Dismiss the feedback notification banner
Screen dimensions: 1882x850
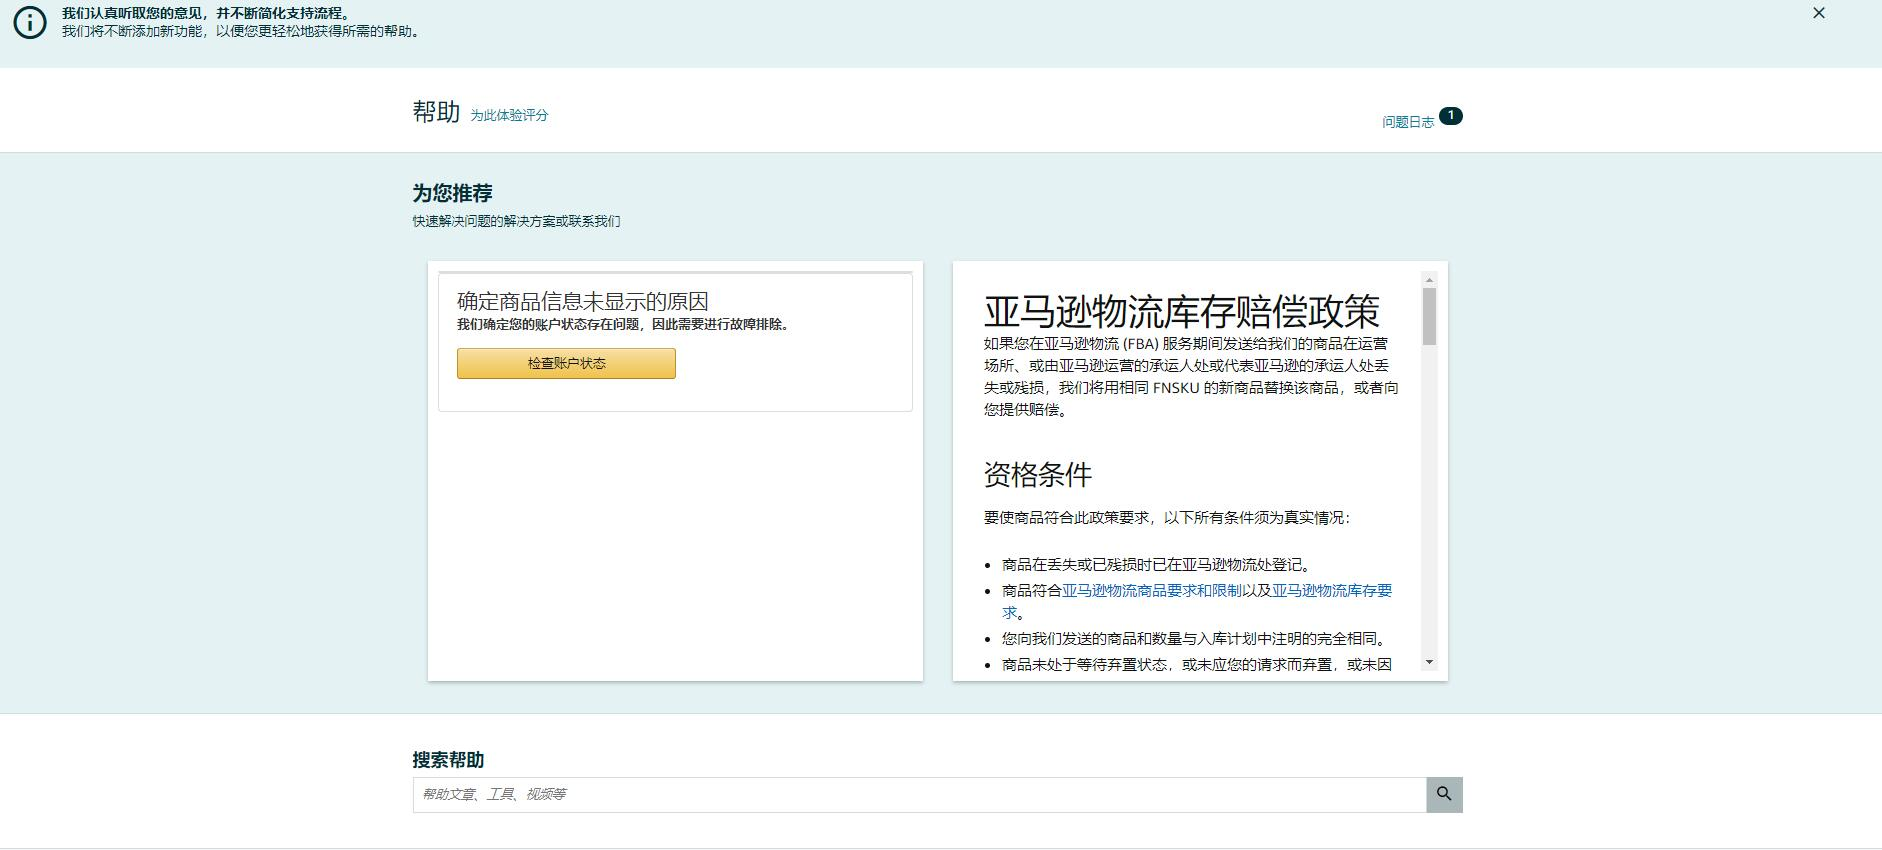coord(1818,13)
